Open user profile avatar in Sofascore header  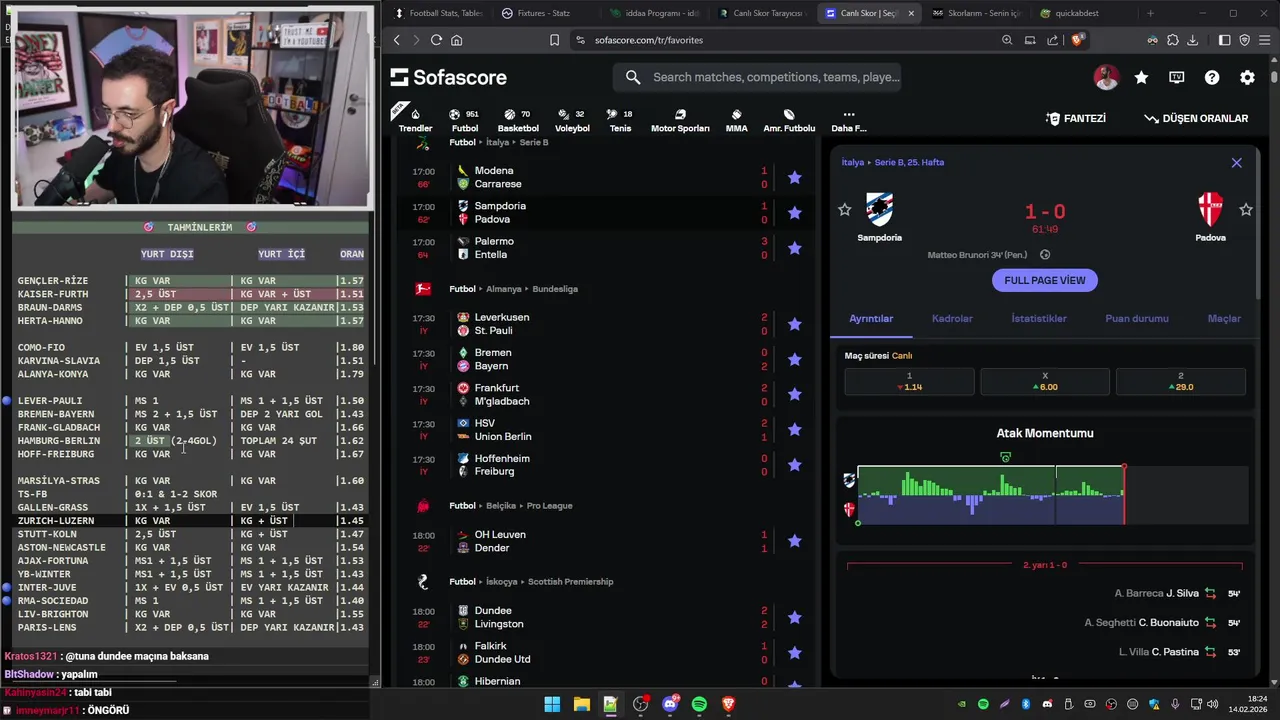[x=1106, y=77]
